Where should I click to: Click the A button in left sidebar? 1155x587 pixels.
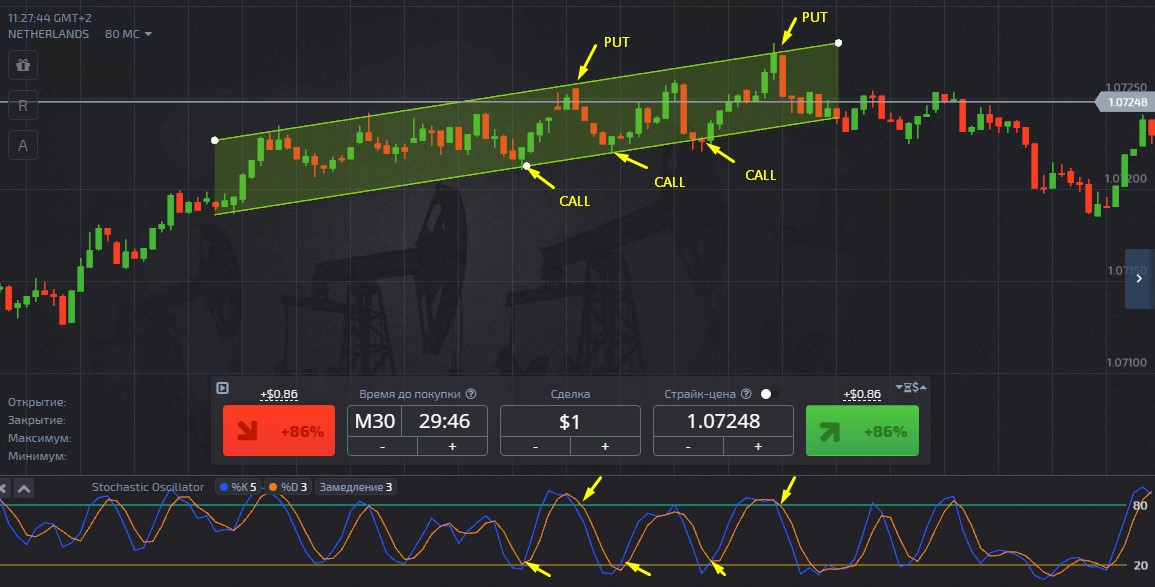click(23, 145)
